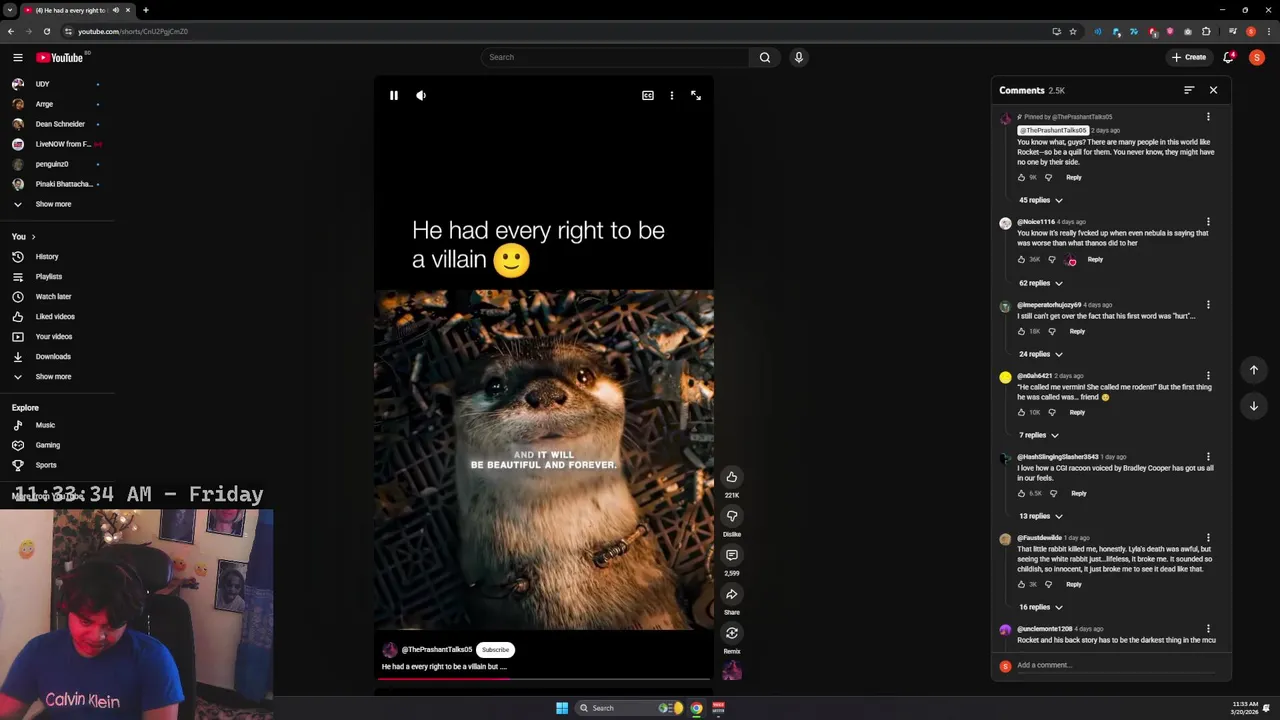Click the Add a comment field
The height and width of the screenshot is (720, 1280).
click(x=1115, y=665)
